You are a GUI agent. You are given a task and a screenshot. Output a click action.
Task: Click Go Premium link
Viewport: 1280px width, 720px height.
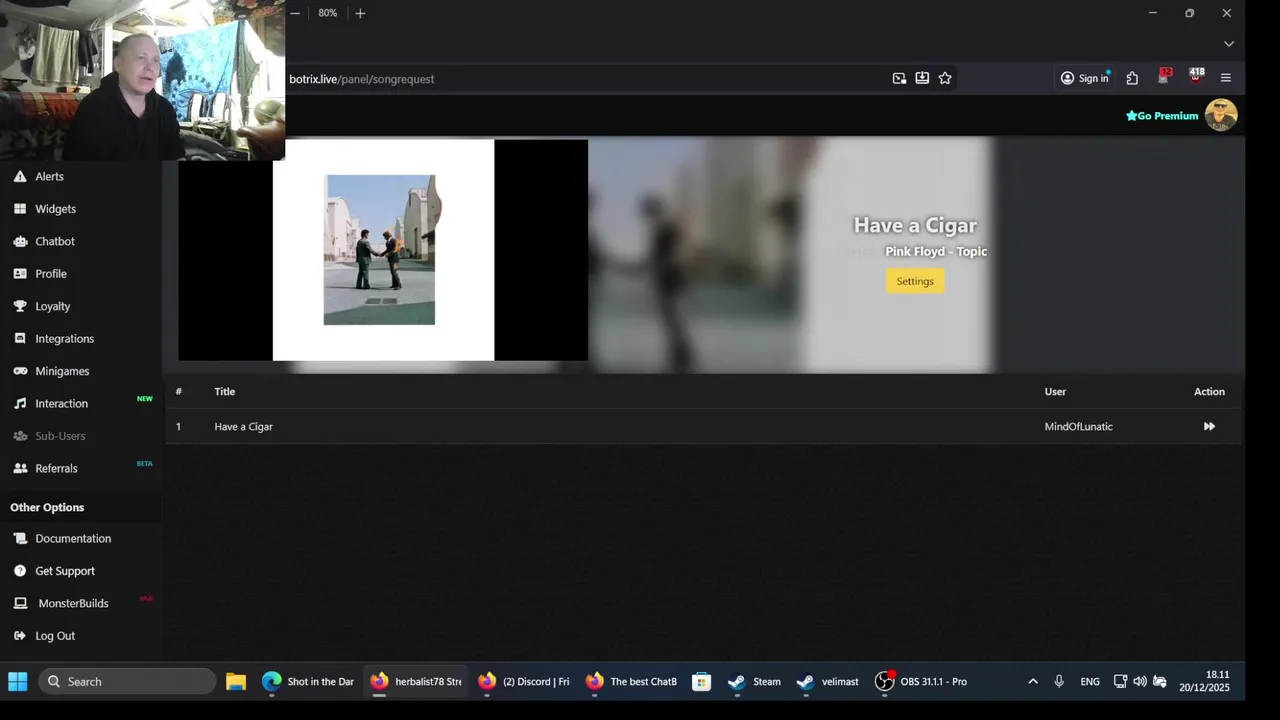tap(1162, 116)
